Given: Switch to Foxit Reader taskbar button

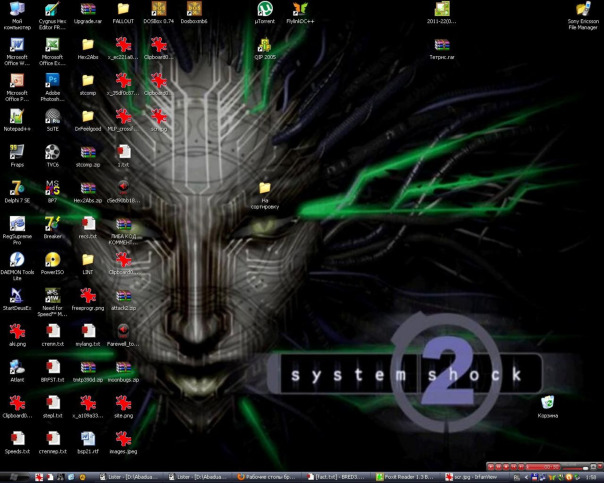Looking at the screenshot, I should click(406, 477).
